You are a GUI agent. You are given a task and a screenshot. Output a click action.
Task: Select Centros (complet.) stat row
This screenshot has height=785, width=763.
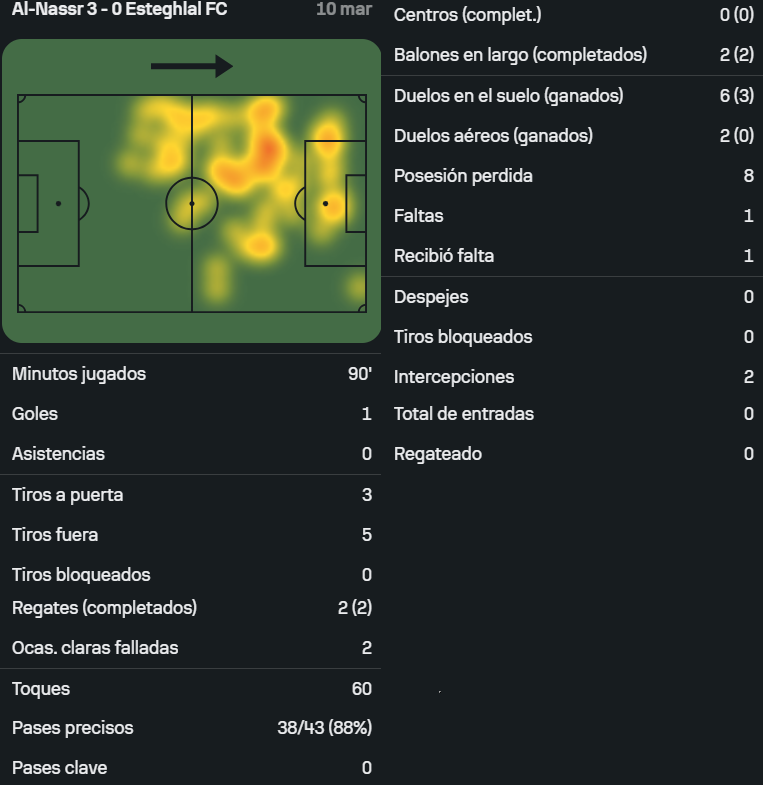coord(573,15)
